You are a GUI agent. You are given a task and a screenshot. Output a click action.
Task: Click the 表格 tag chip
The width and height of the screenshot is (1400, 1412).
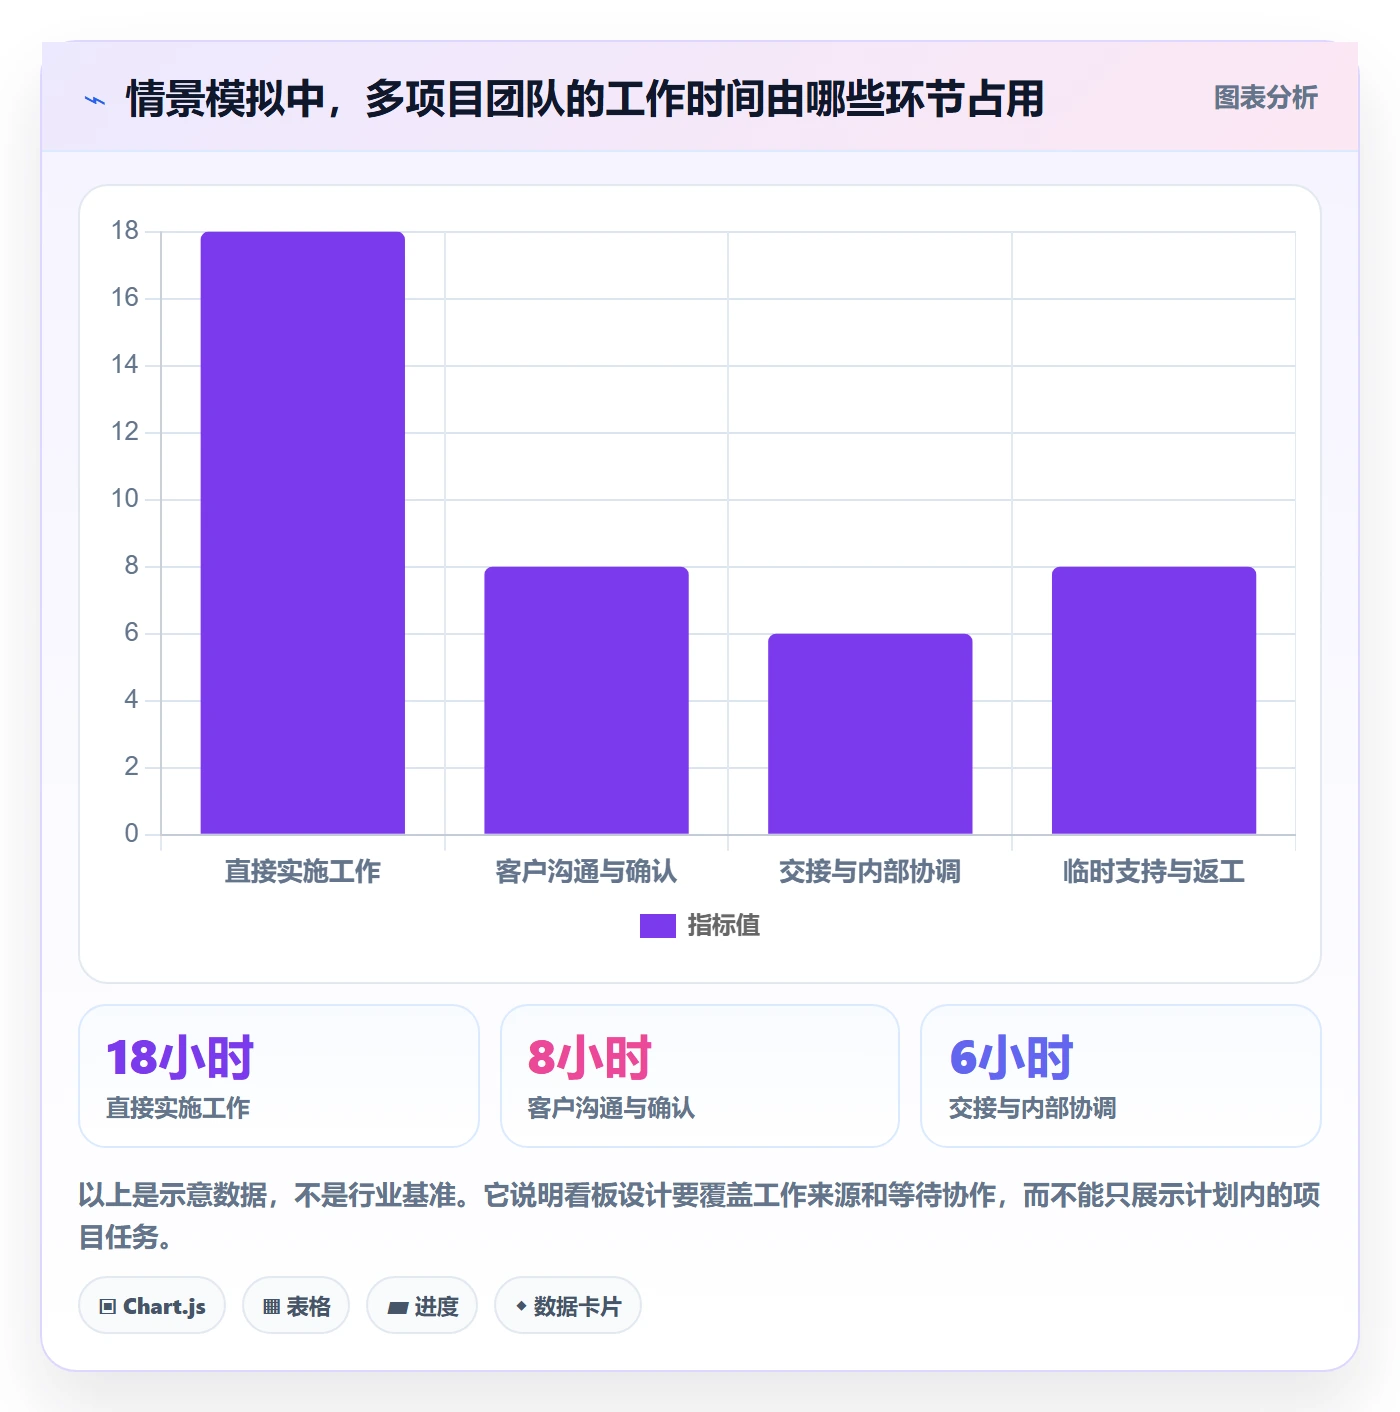pos(296,1306)
